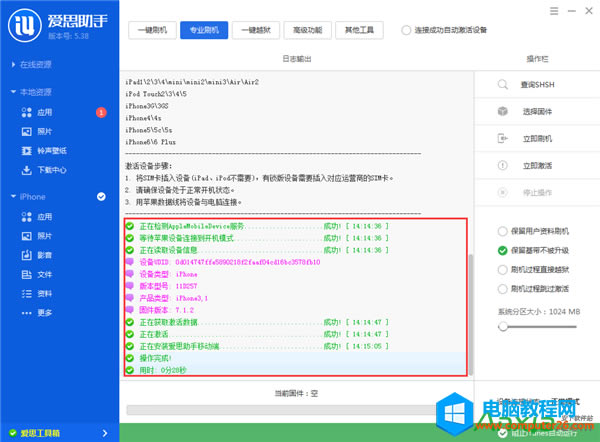Open the 下载中心 download icon

tap(26, 170)
